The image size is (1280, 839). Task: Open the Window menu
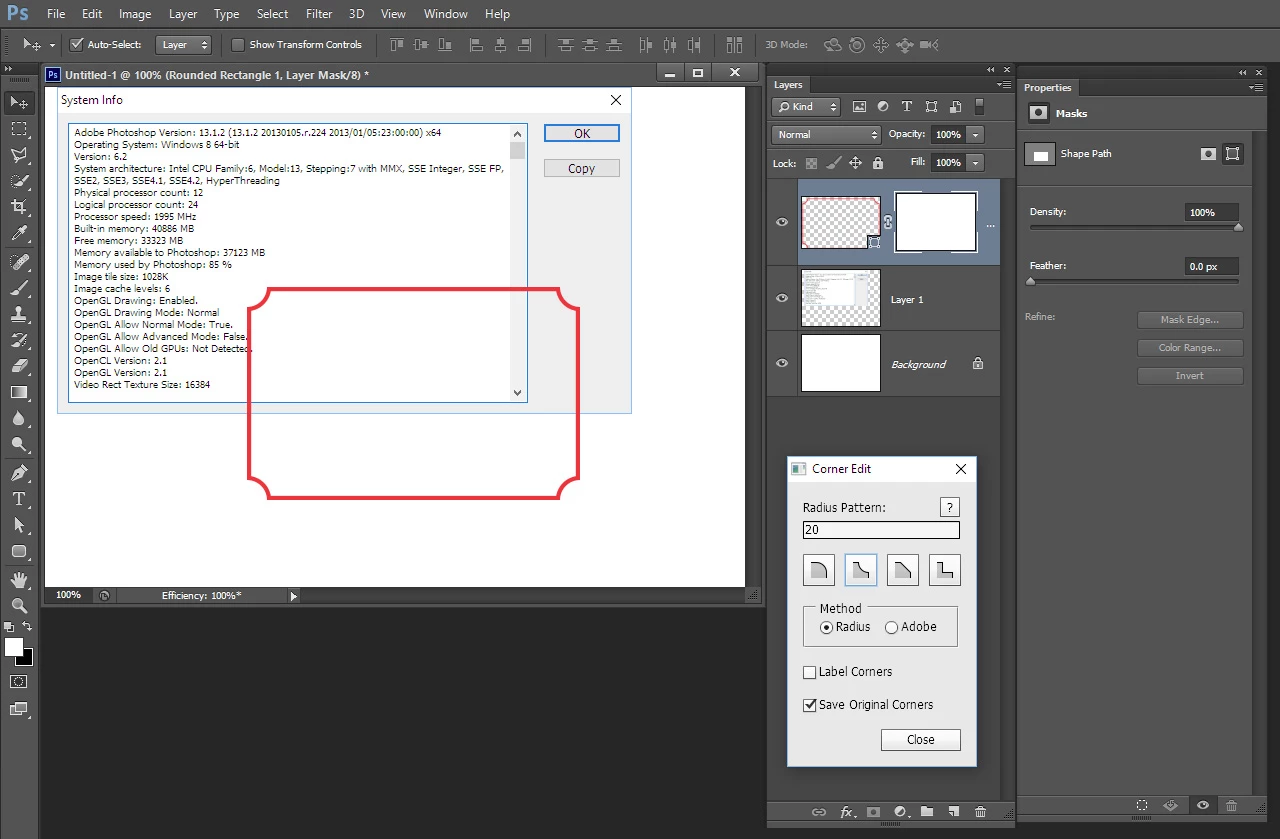pos(445,14)
